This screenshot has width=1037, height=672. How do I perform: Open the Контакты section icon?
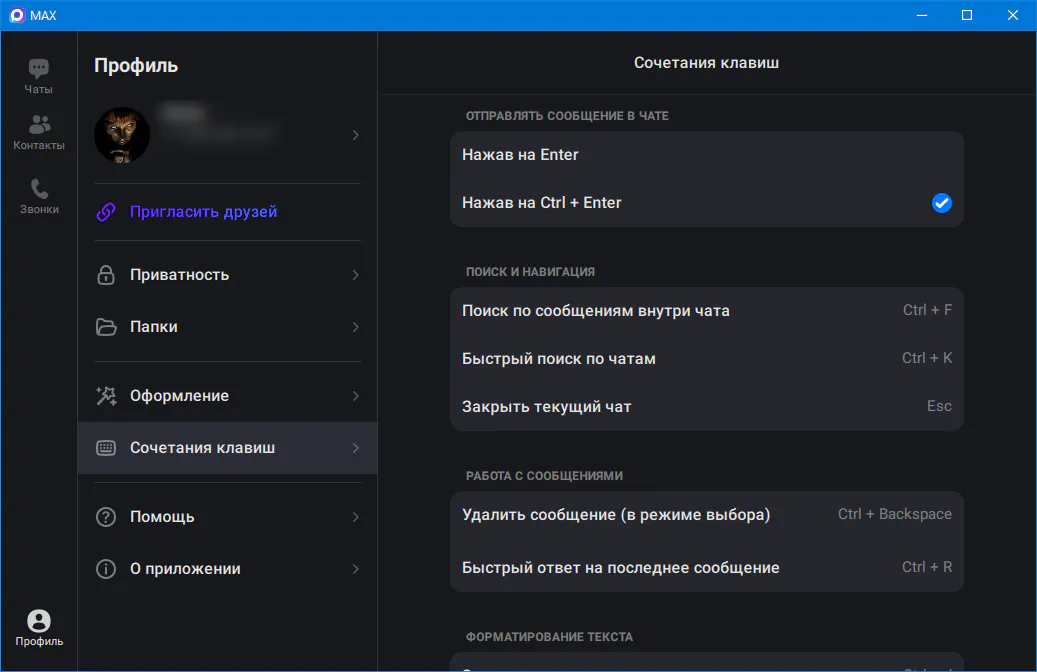(x=39, y=124)
